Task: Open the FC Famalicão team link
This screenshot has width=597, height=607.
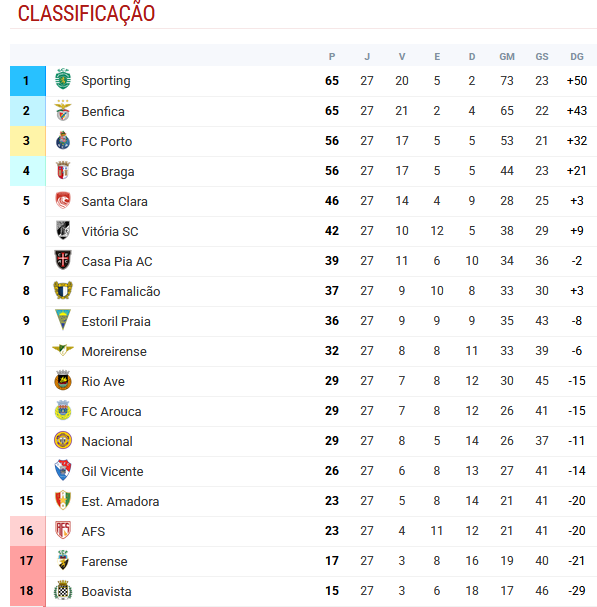Action: pyautogui.click(x=121, y=291)
